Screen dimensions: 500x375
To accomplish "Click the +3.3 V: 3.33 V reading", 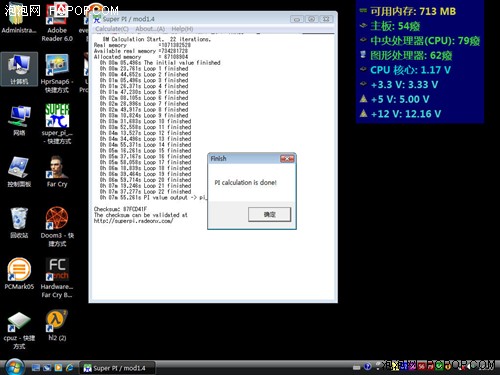I will pyautogui.click(x=404, y=85).
